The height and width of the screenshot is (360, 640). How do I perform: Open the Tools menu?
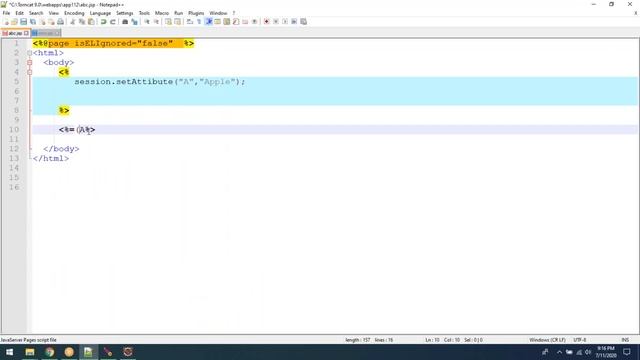tap(144, 13)
